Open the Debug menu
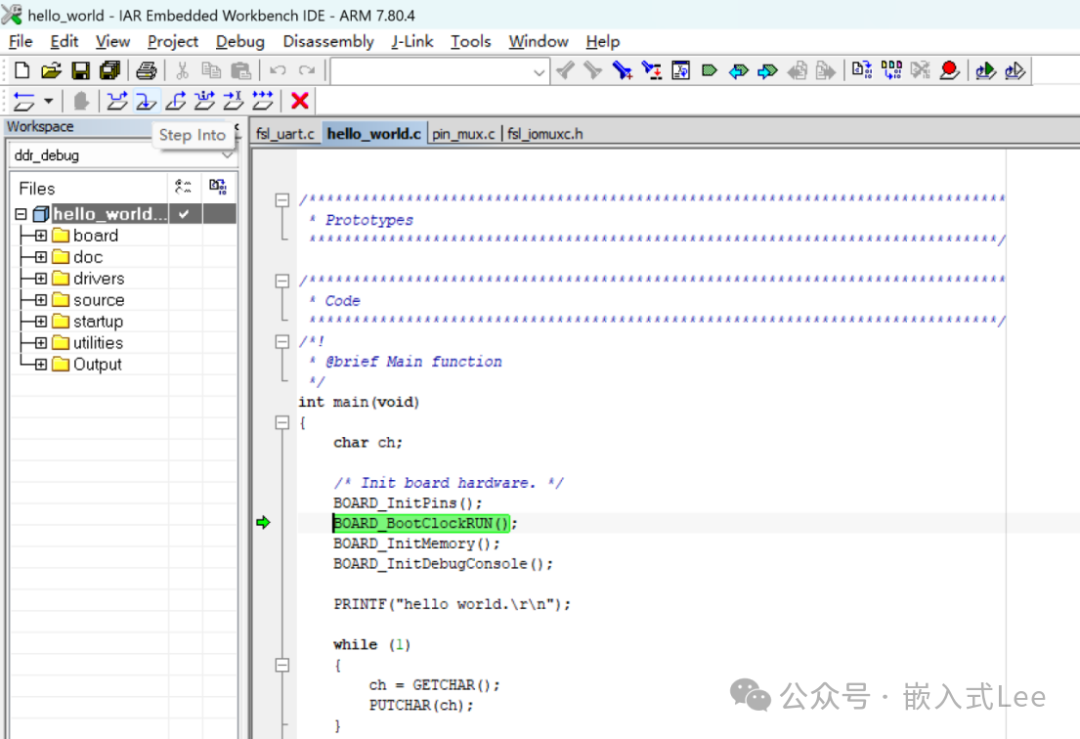Screen dimensions: 1080x739 [239, 41]
